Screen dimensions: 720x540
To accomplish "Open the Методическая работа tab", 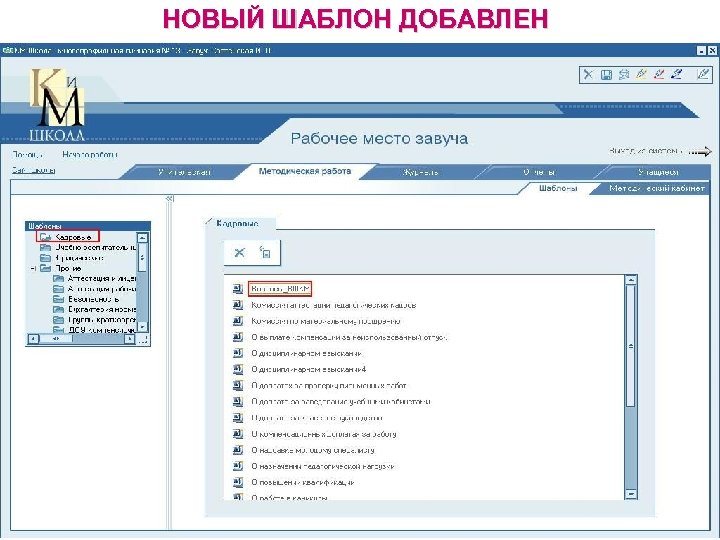I will click(x=304, y=171).
